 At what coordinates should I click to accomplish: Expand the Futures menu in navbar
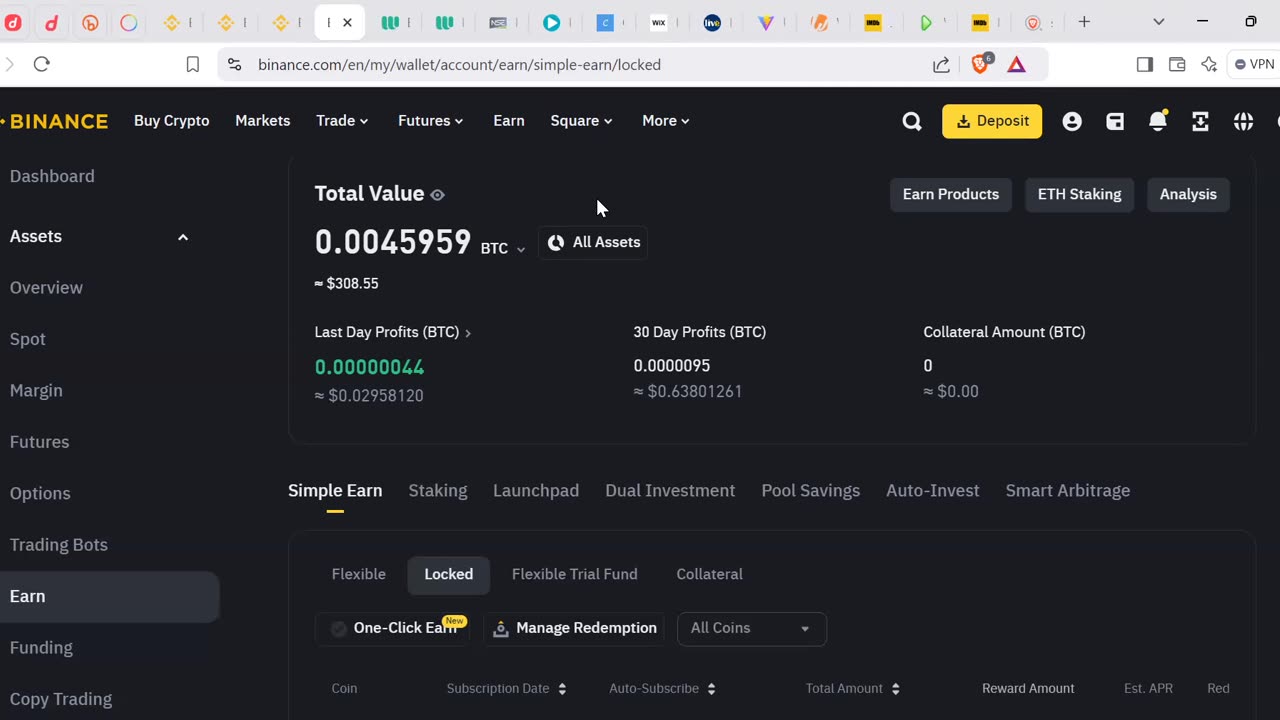coord(431,121)
